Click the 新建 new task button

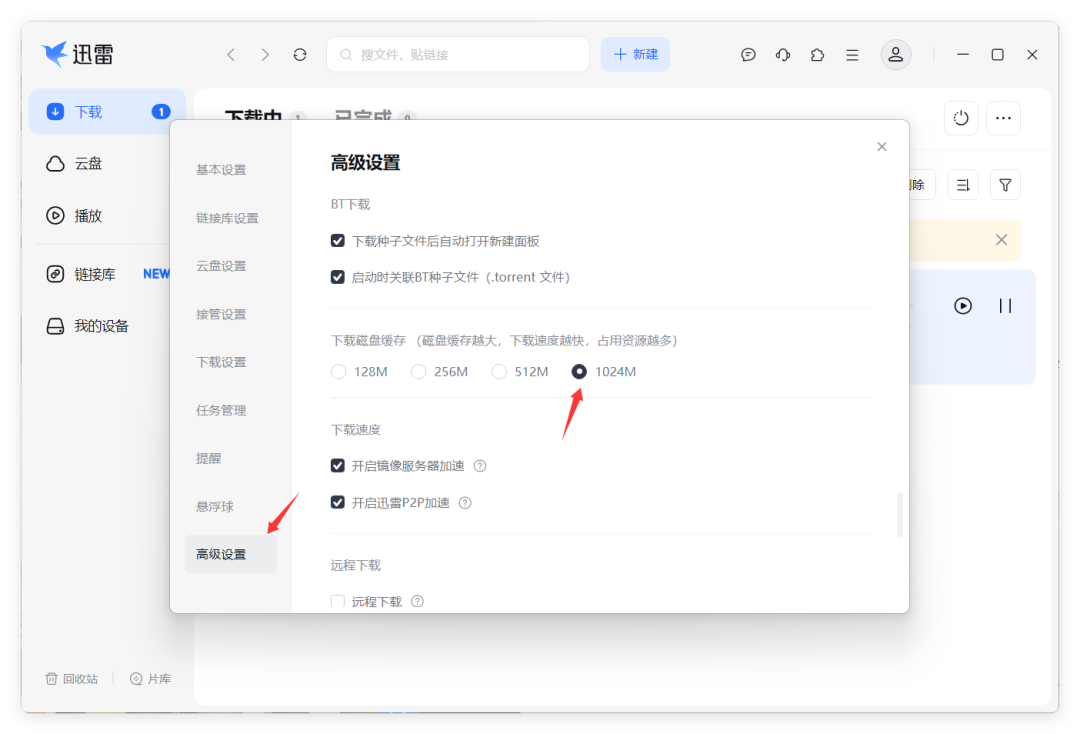pyautogui.click(x=635, y=54)
